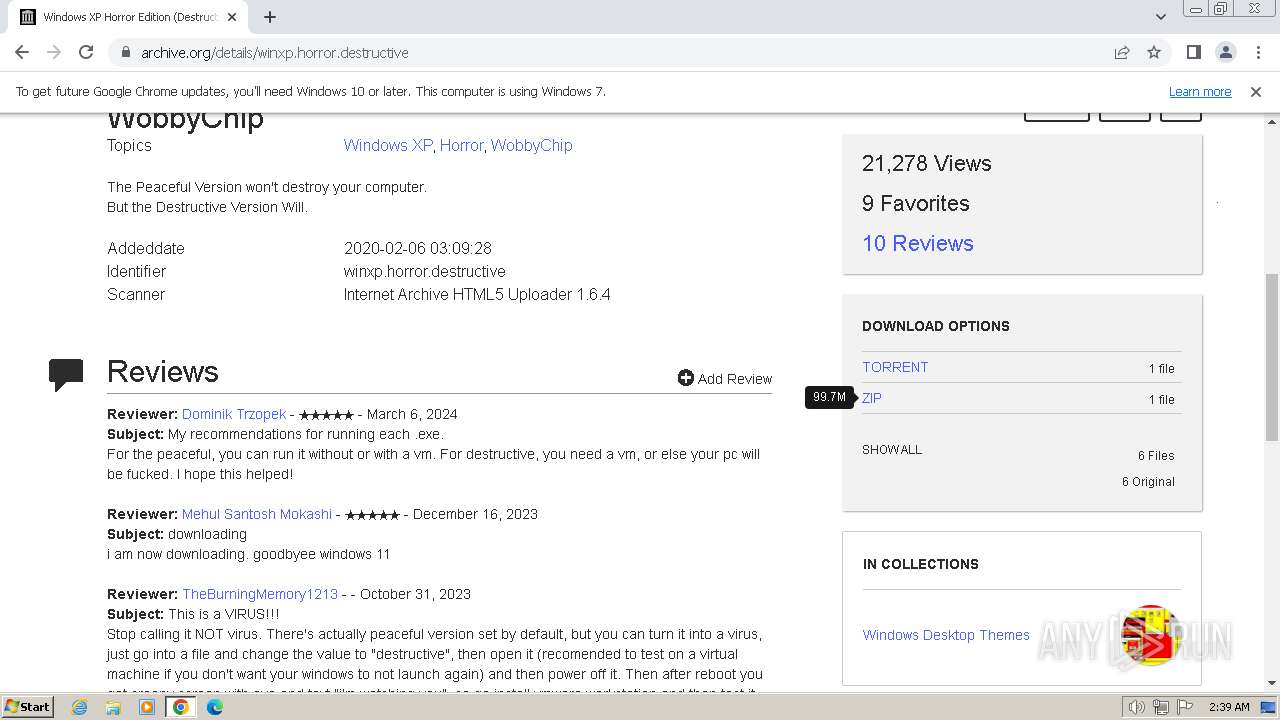The width and height of the screenshot is (1280, 720).
Task: Share this page icon in address bar
Action: click(x=1122, y=52)
